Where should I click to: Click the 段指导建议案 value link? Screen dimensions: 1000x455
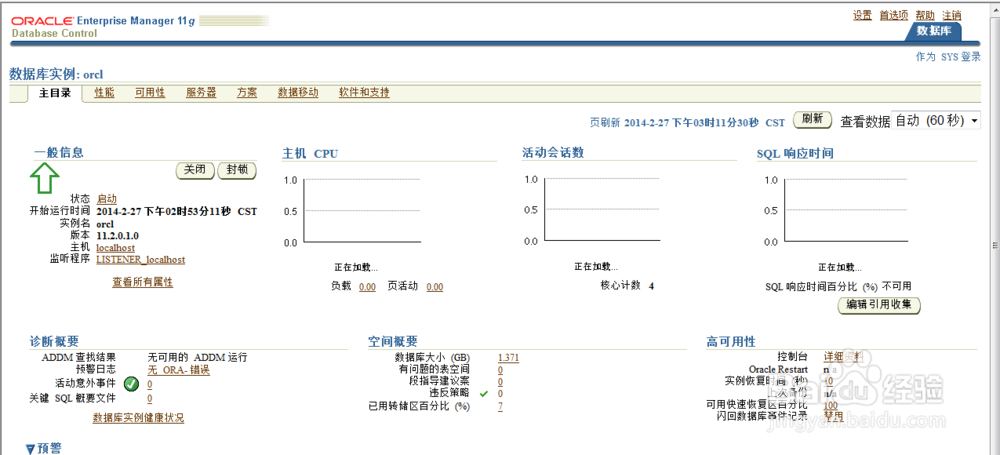(x=501, y=382)
